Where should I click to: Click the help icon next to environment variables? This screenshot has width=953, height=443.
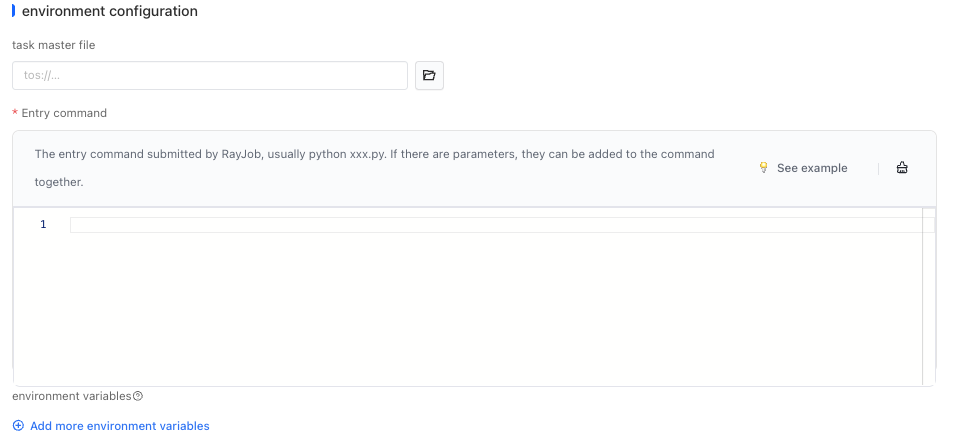pos(138,396)
